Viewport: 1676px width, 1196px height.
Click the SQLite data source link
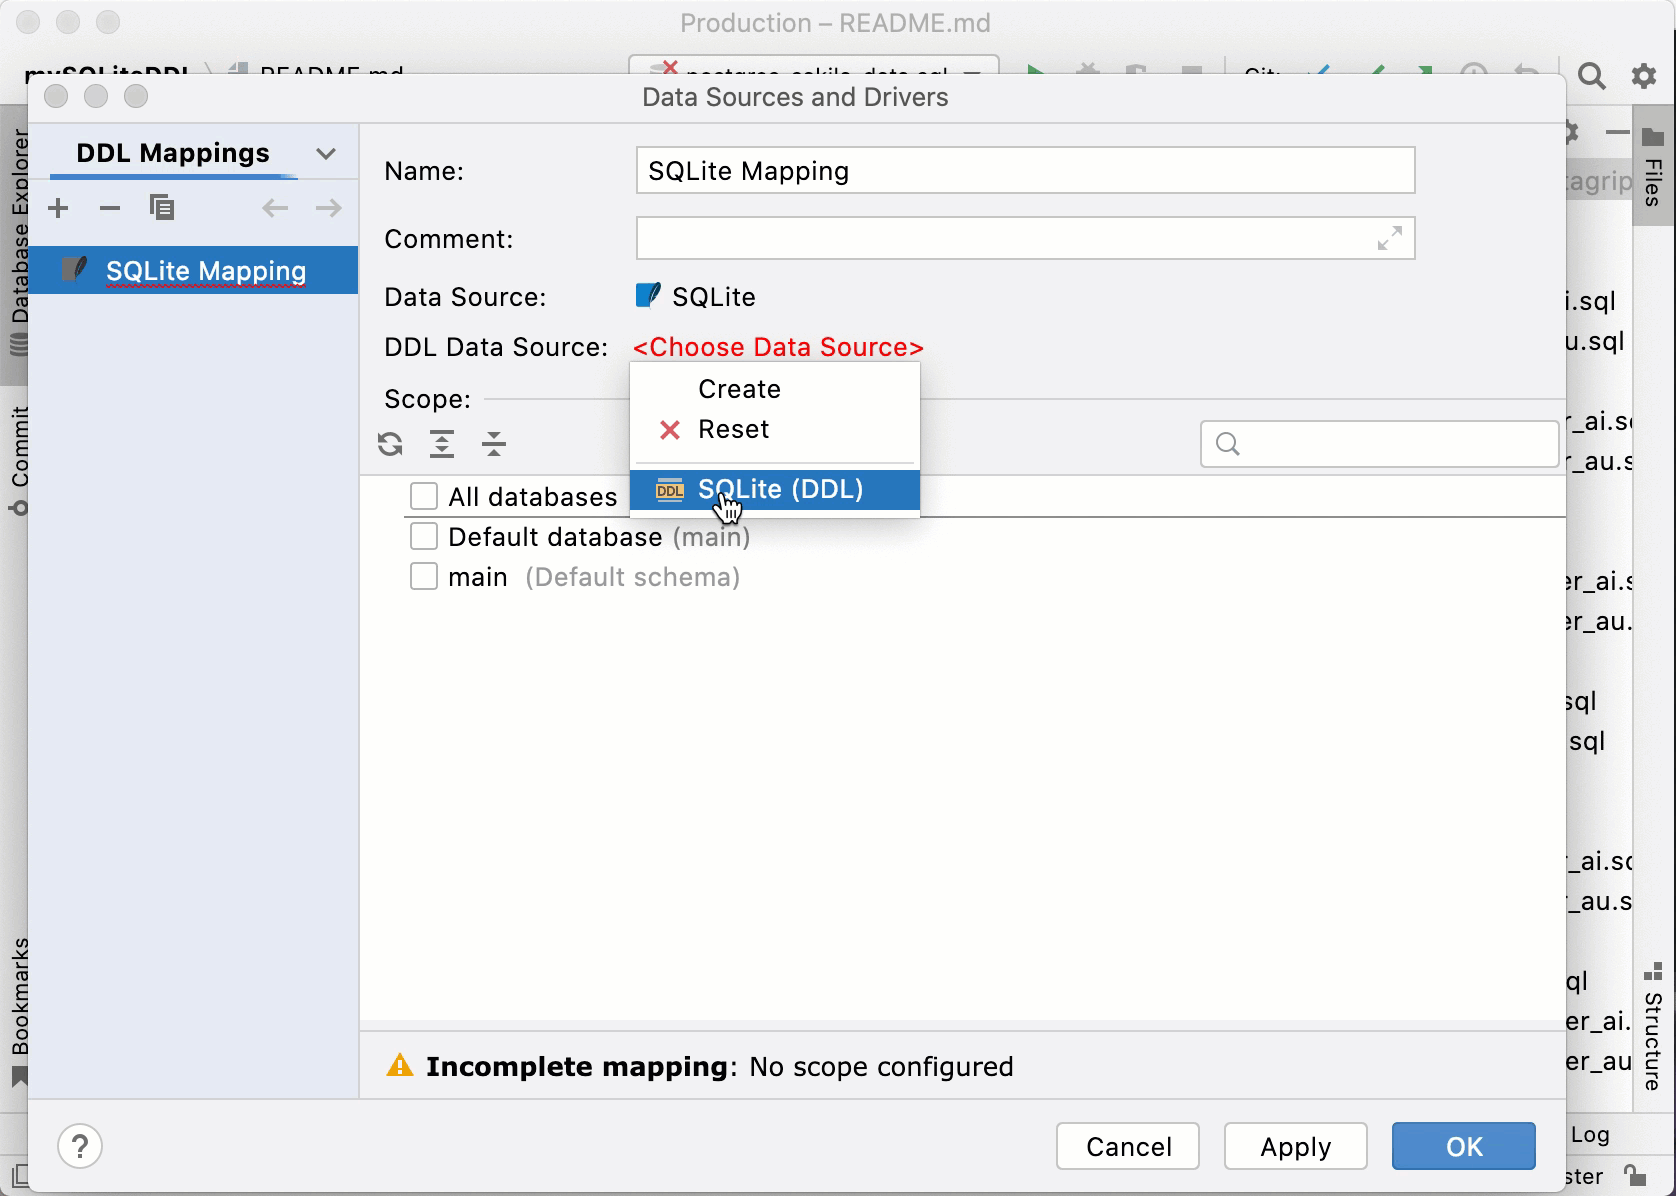point(714,297)
